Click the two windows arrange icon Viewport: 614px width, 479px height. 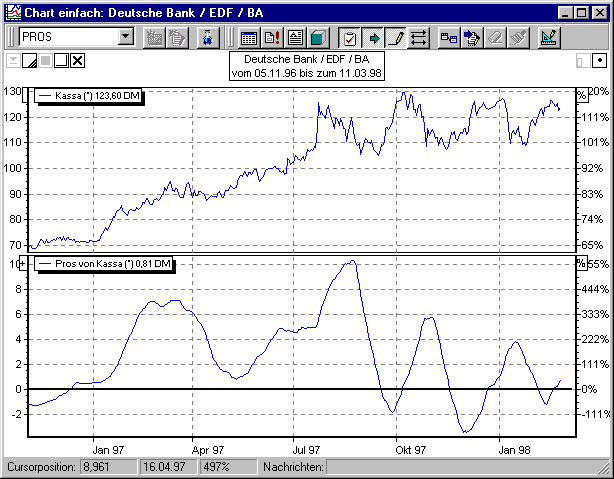449,39
